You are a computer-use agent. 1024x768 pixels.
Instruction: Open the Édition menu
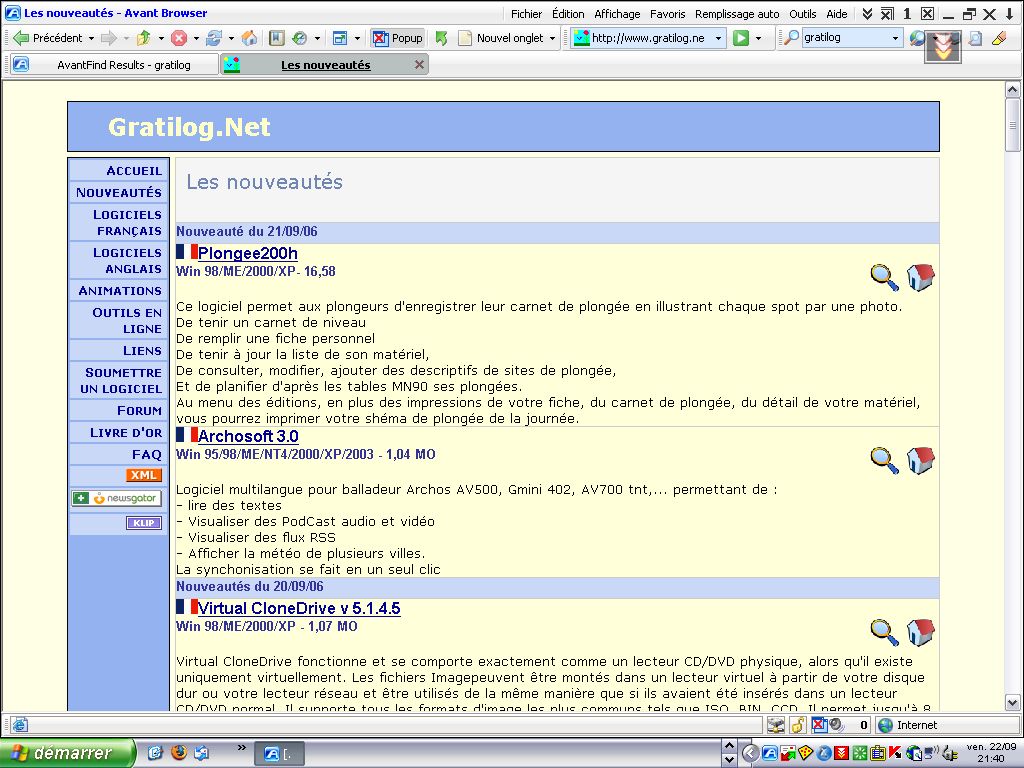(568, 14)
